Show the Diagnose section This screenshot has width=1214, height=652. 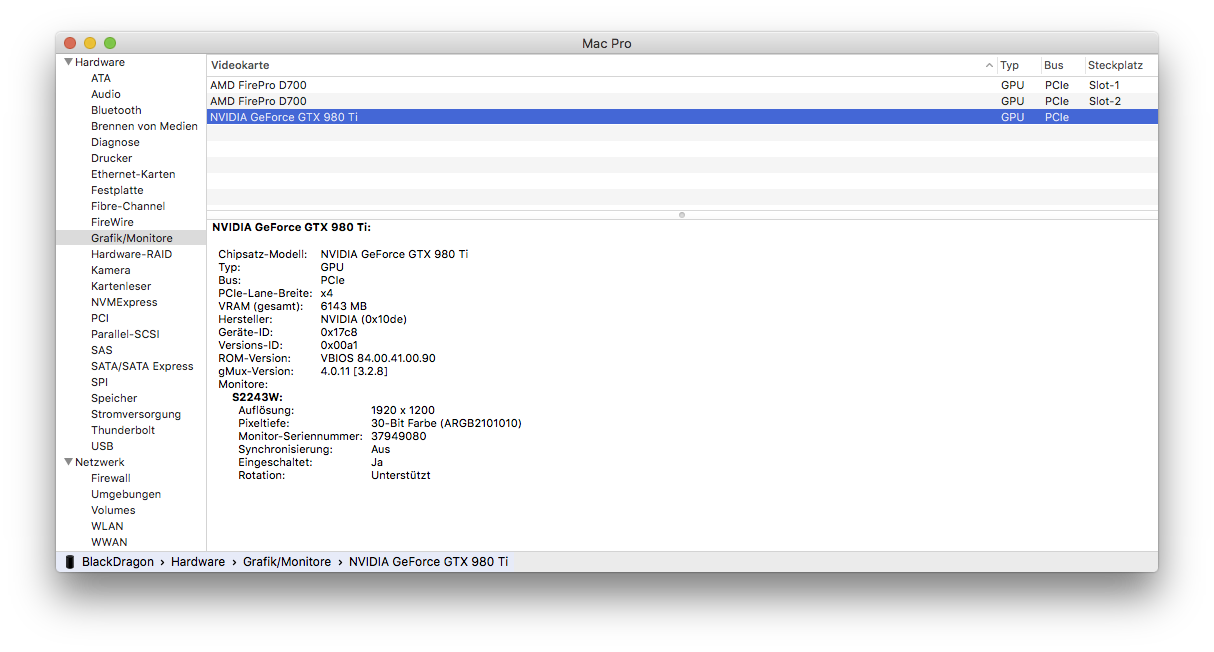(x=115, y=142)
